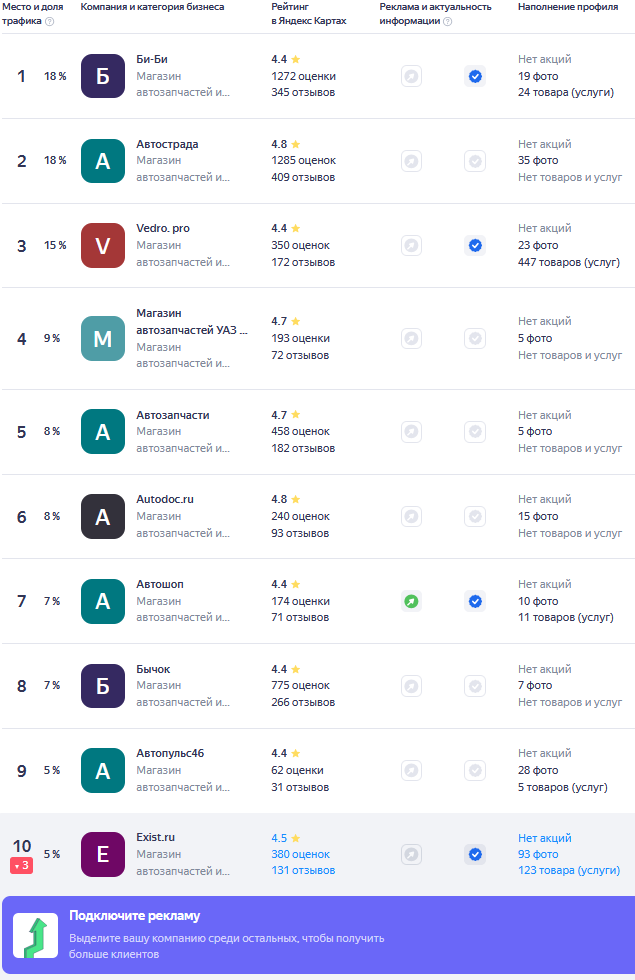The width and height of the screenshot is (635, 980).
Task: Click the grey advertising icon for Би-Би
Action: [411, 76]
